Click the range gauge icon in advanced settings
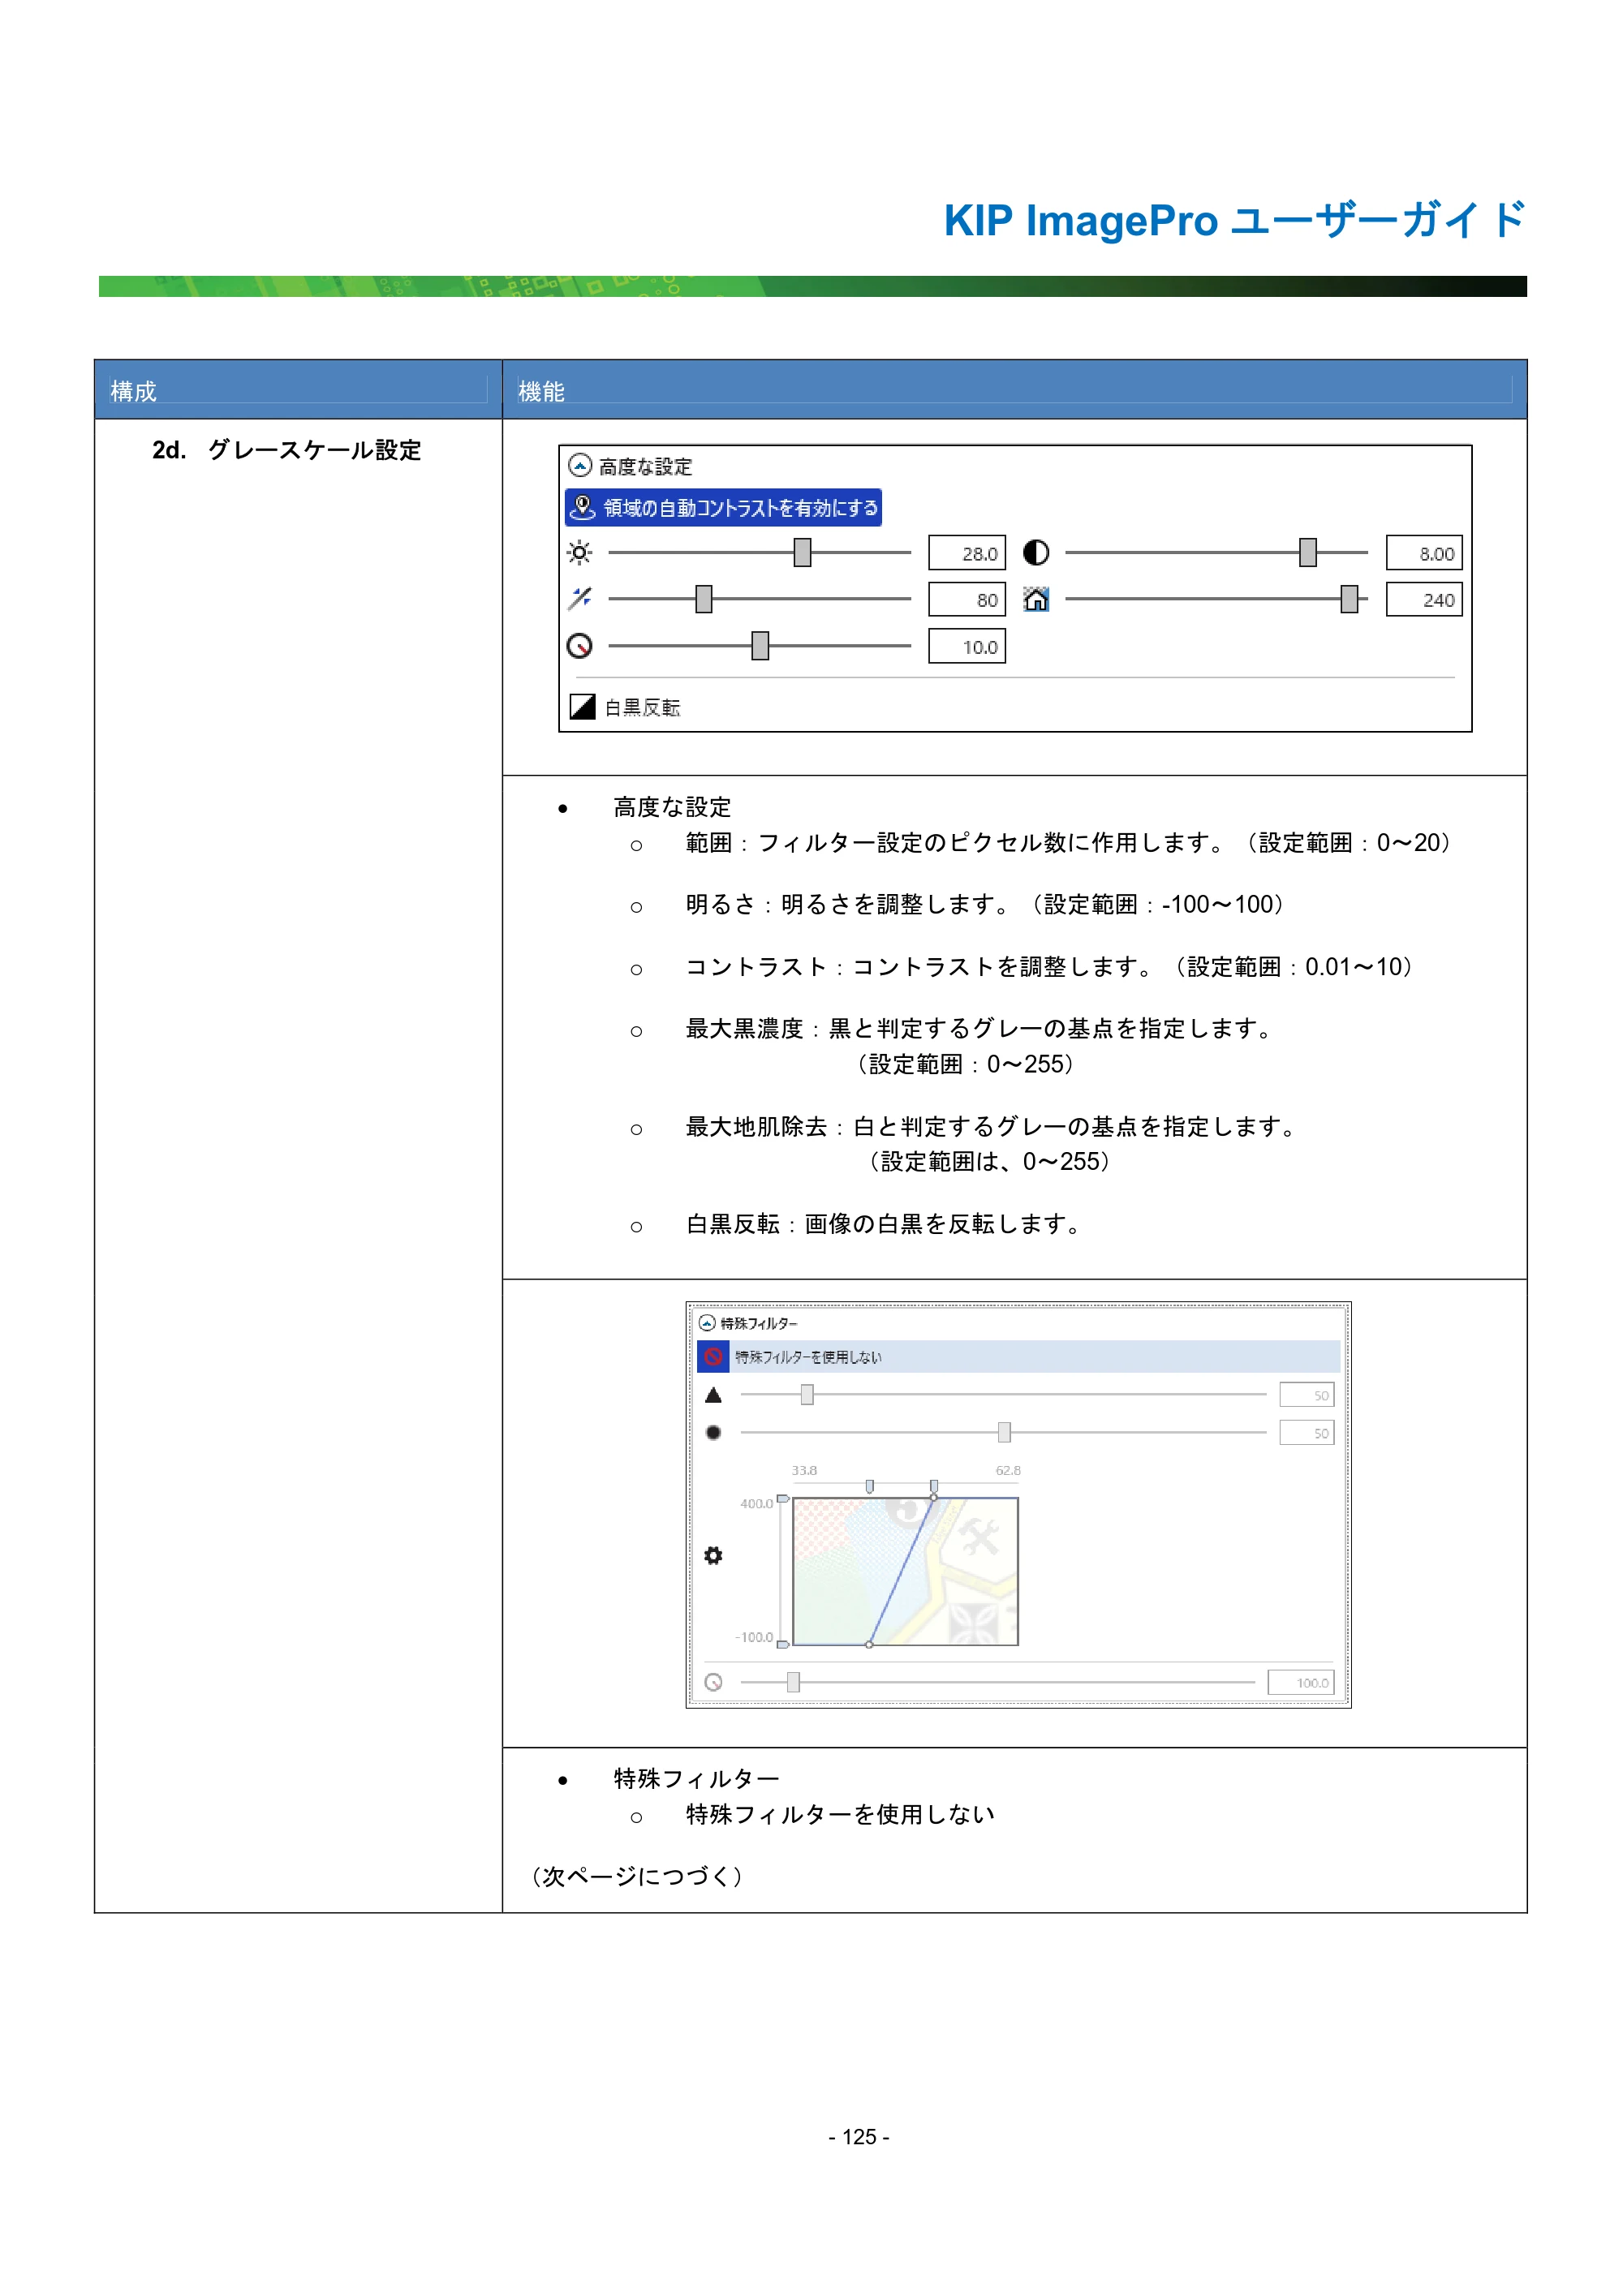This screenshot has height=2296, width=1623. pyautogui.click(x=579, y=646)
